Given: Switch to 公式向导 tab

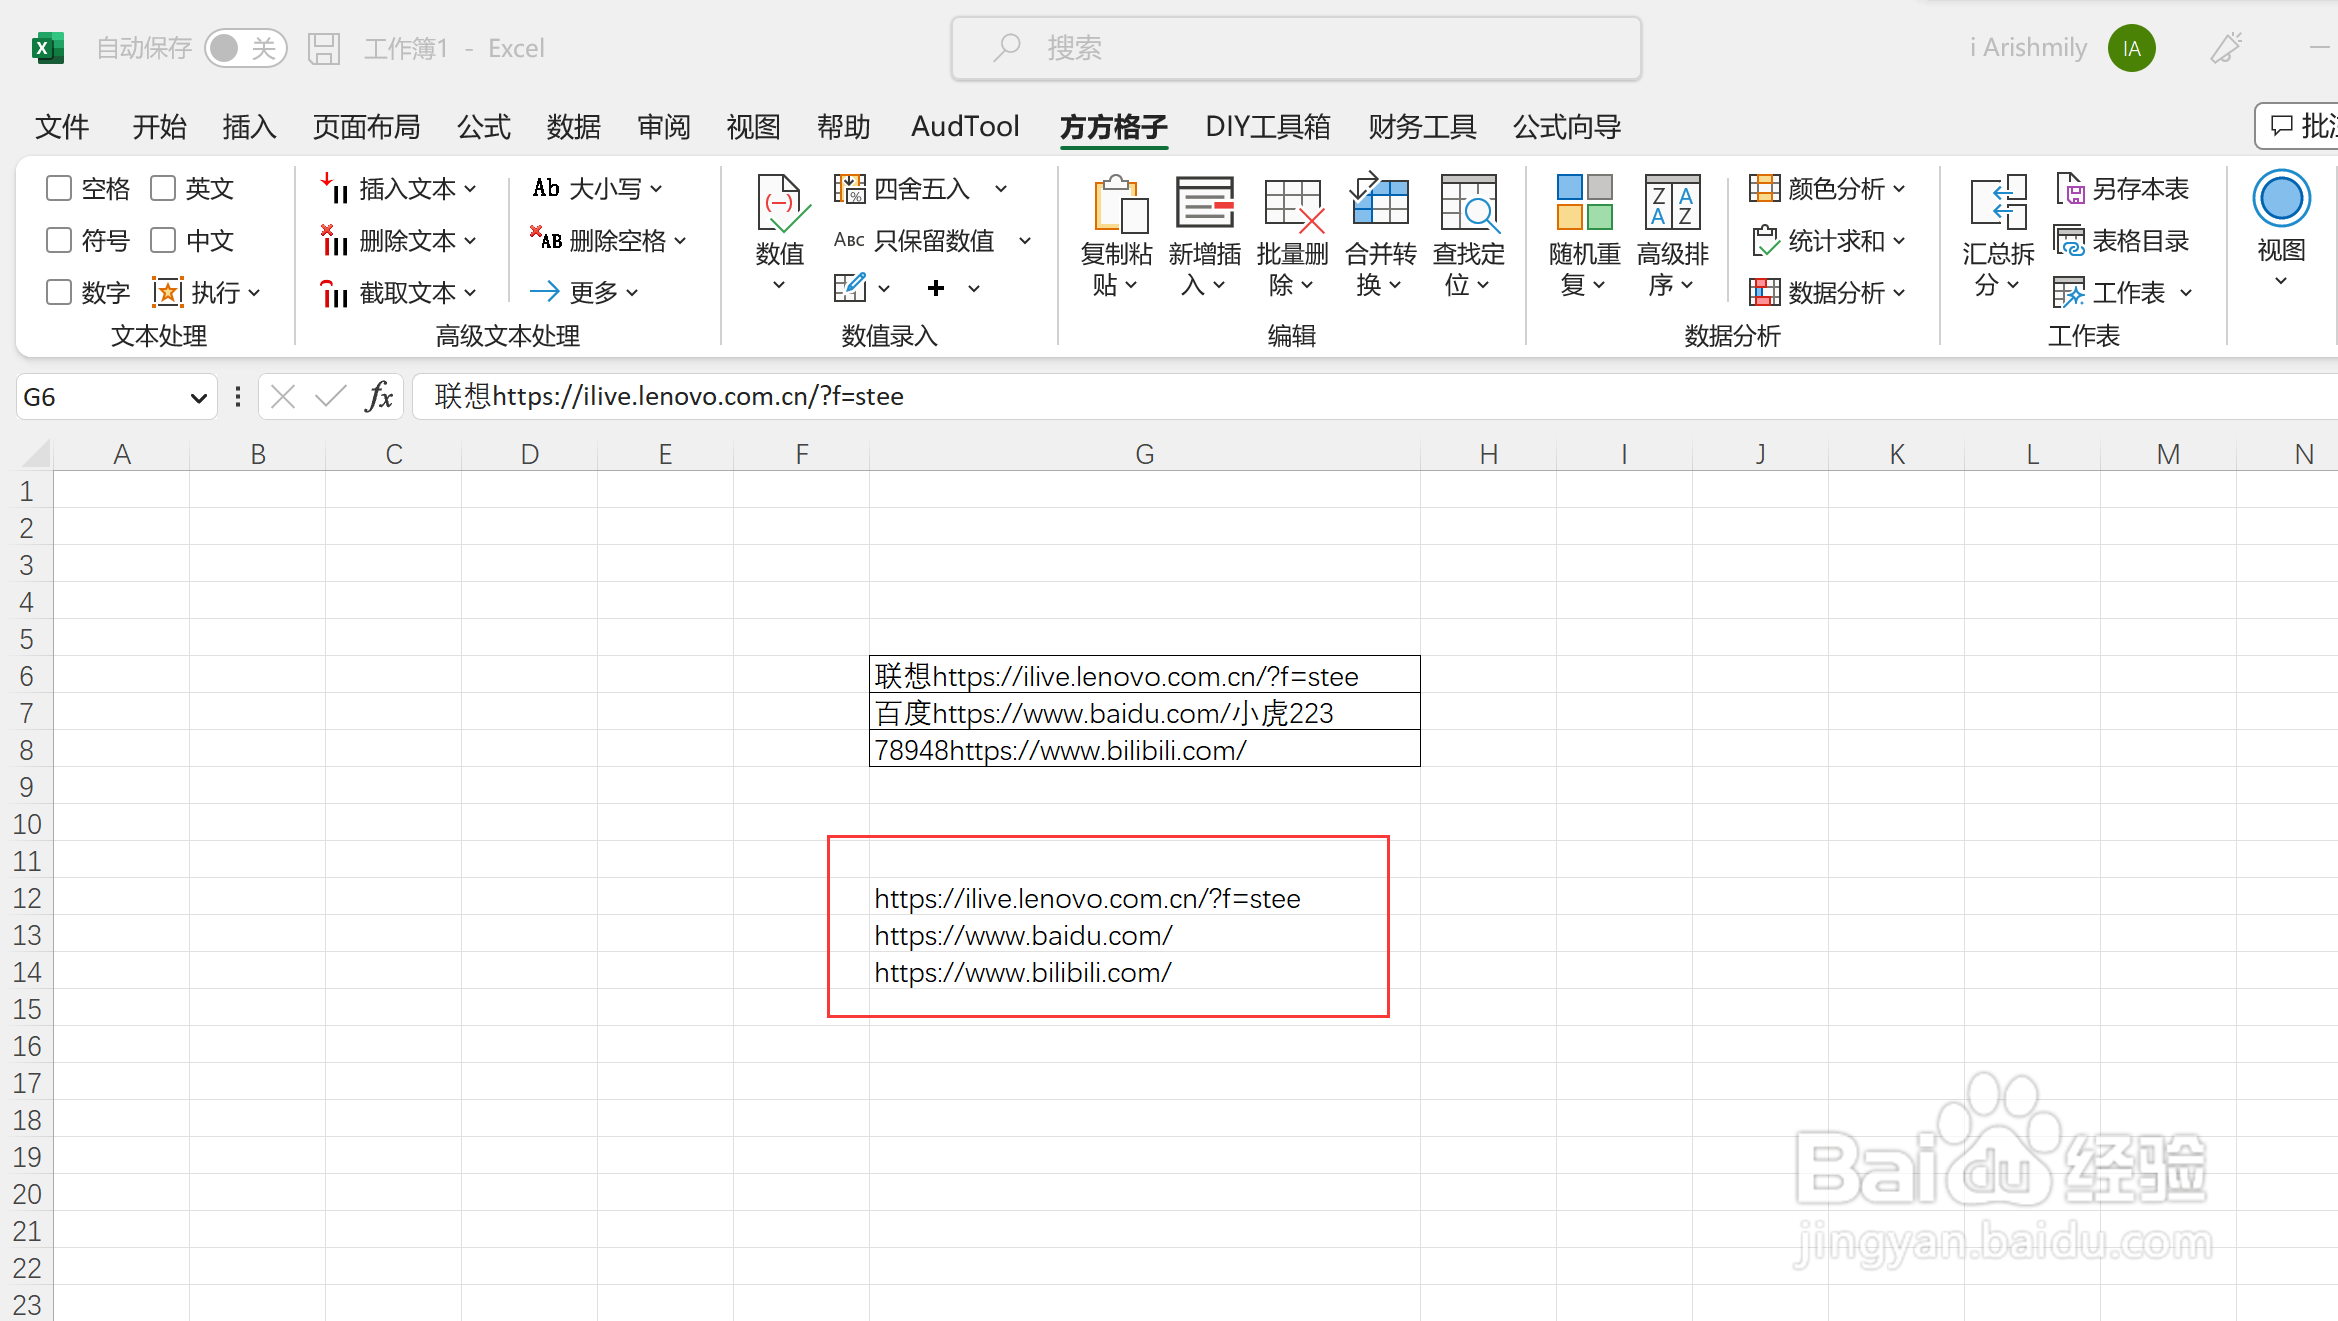Looking at the screenshot, I should pyautogui.click(x=1567, y=127).
